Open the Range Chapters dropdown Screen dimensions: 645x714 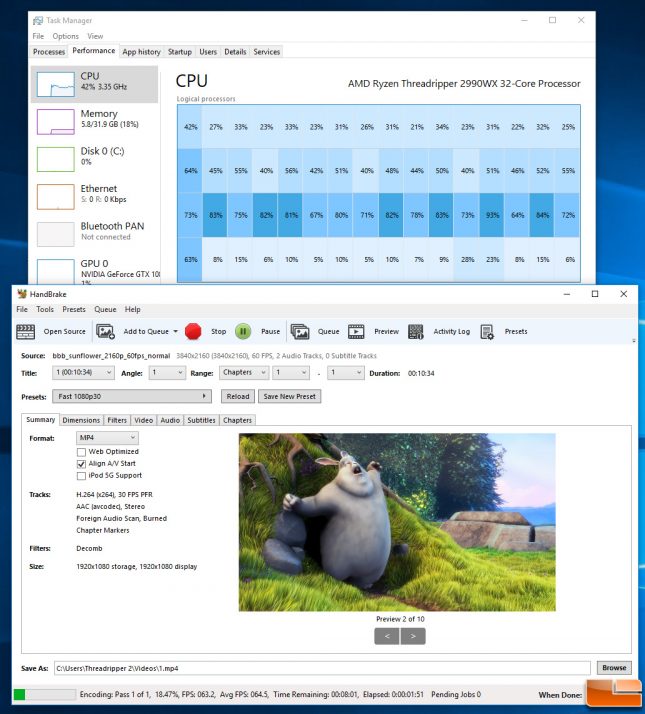point(244,372)
